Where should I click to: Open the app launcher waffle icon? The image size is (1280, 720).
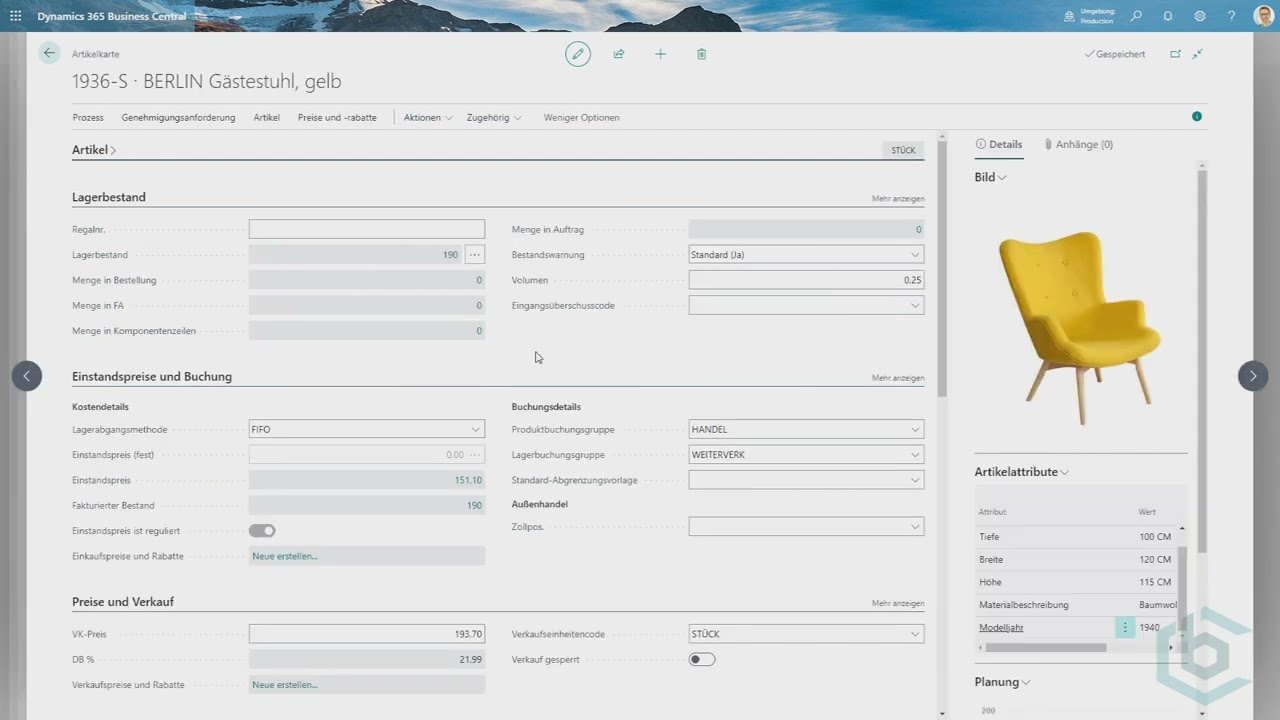click(15, 16)
